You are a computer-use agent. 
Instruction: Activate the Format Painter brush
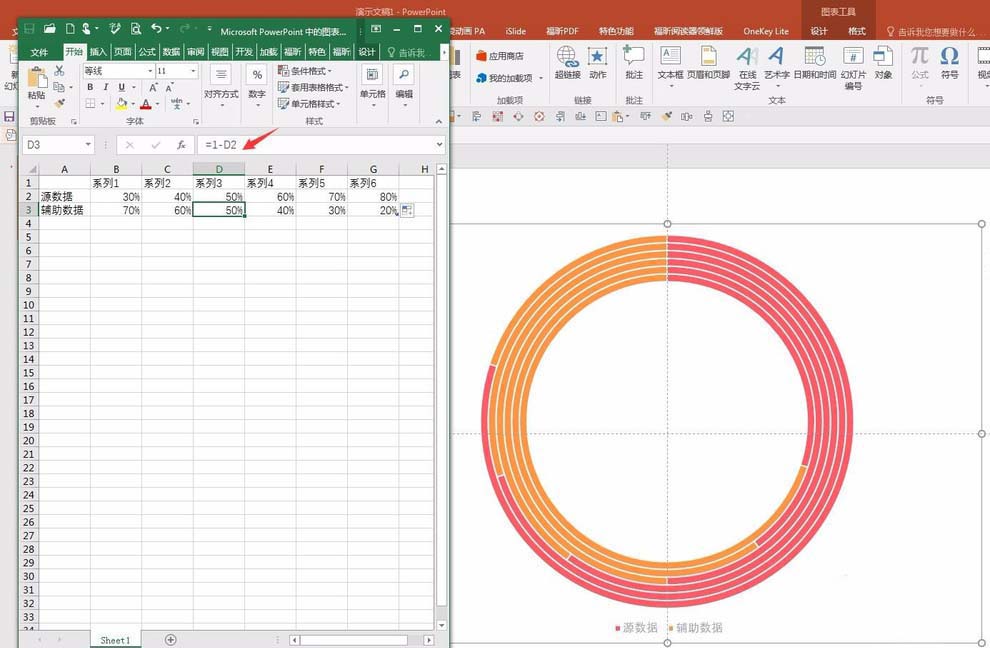(x=59, y=103)
